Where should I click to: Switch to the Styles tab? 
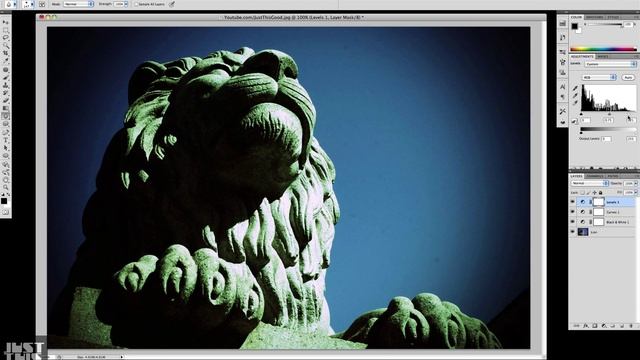pyautogui.click(x=613, y=17)
